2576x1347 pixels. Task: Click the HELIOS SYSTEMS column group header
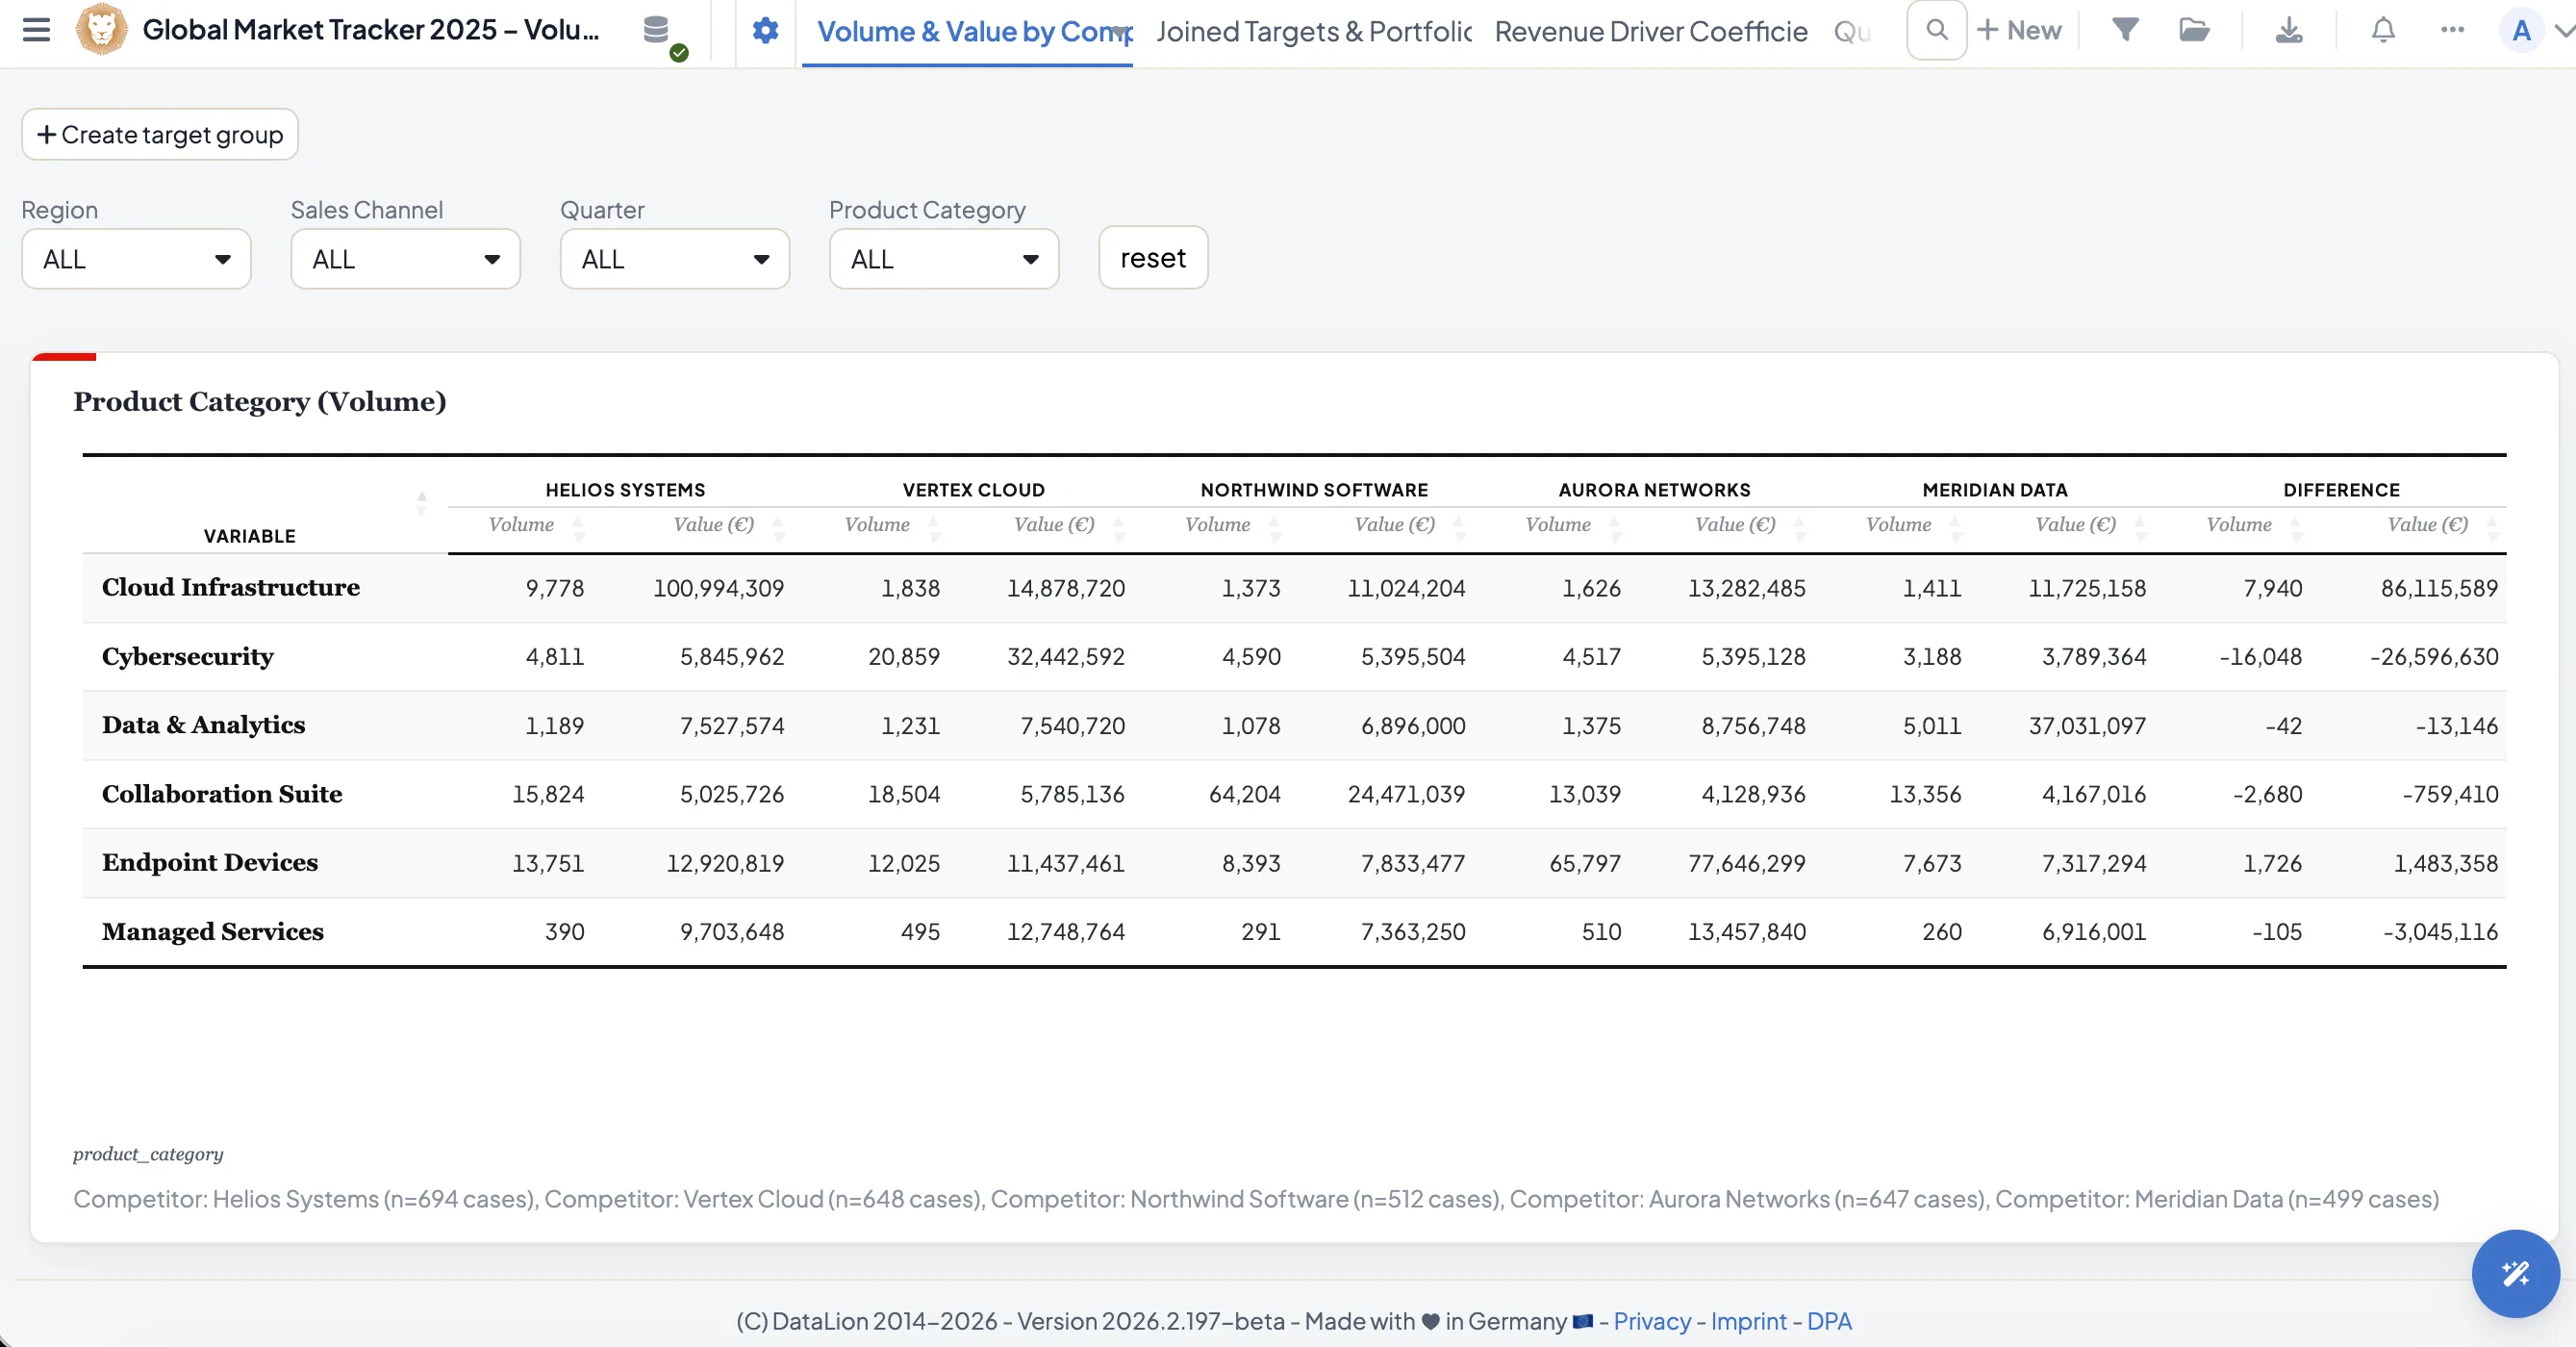[625, 490]
